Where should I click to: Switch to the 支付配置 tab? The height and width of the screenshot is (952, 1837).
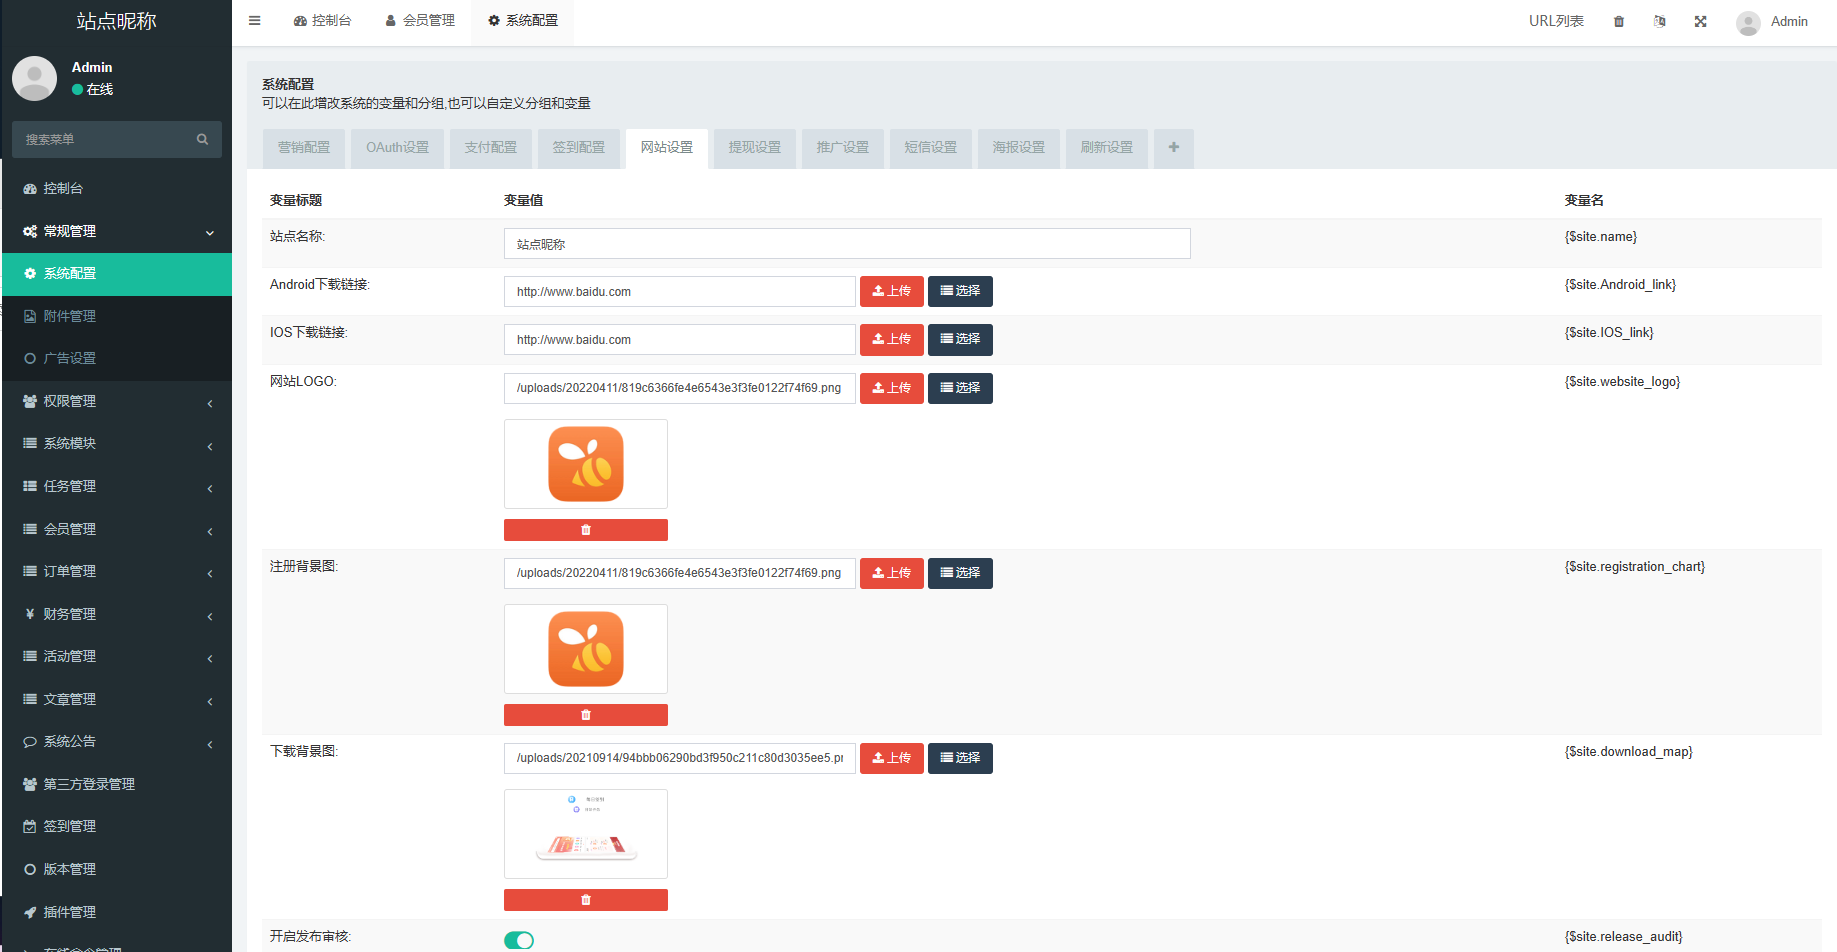pyautogui.click(x=490, y=148)
